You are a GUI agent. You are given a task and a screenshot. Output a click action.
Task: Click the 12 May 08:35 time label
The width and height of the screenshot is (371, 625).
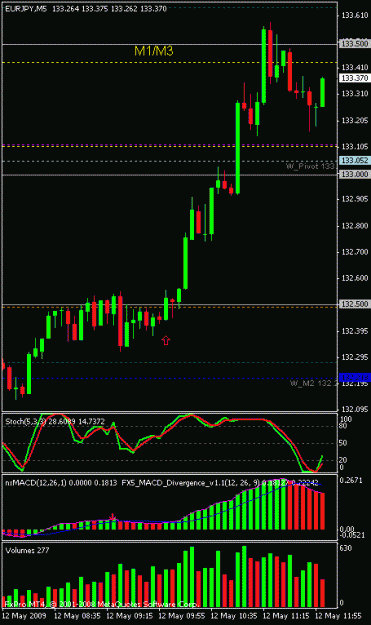pos(77,616)
